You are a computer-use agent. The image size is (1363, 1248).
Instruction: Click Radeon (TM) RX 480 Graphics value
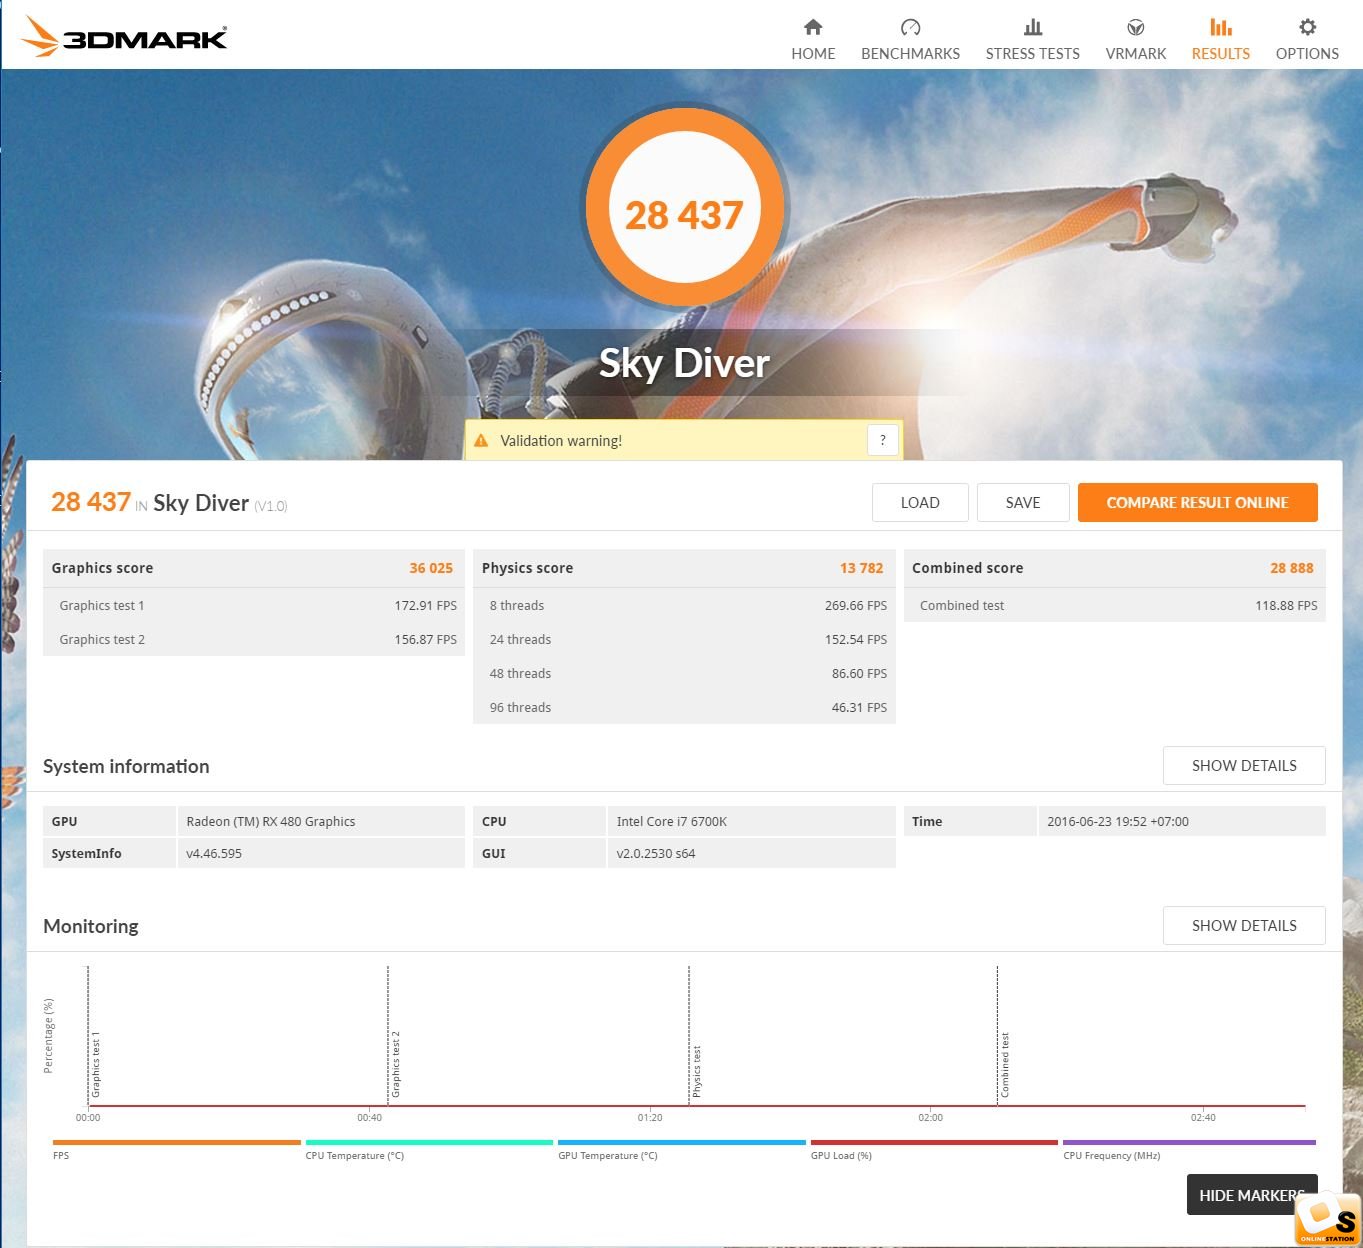[x=271, y=821]
